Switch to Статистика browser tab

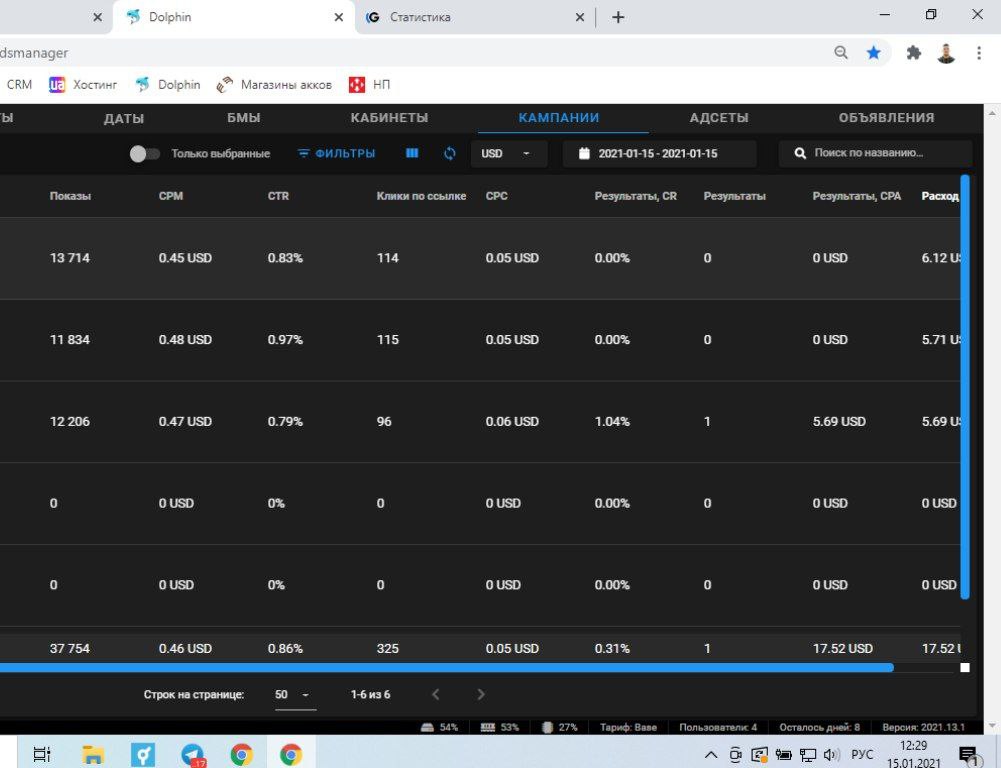(x=476, y=17)
